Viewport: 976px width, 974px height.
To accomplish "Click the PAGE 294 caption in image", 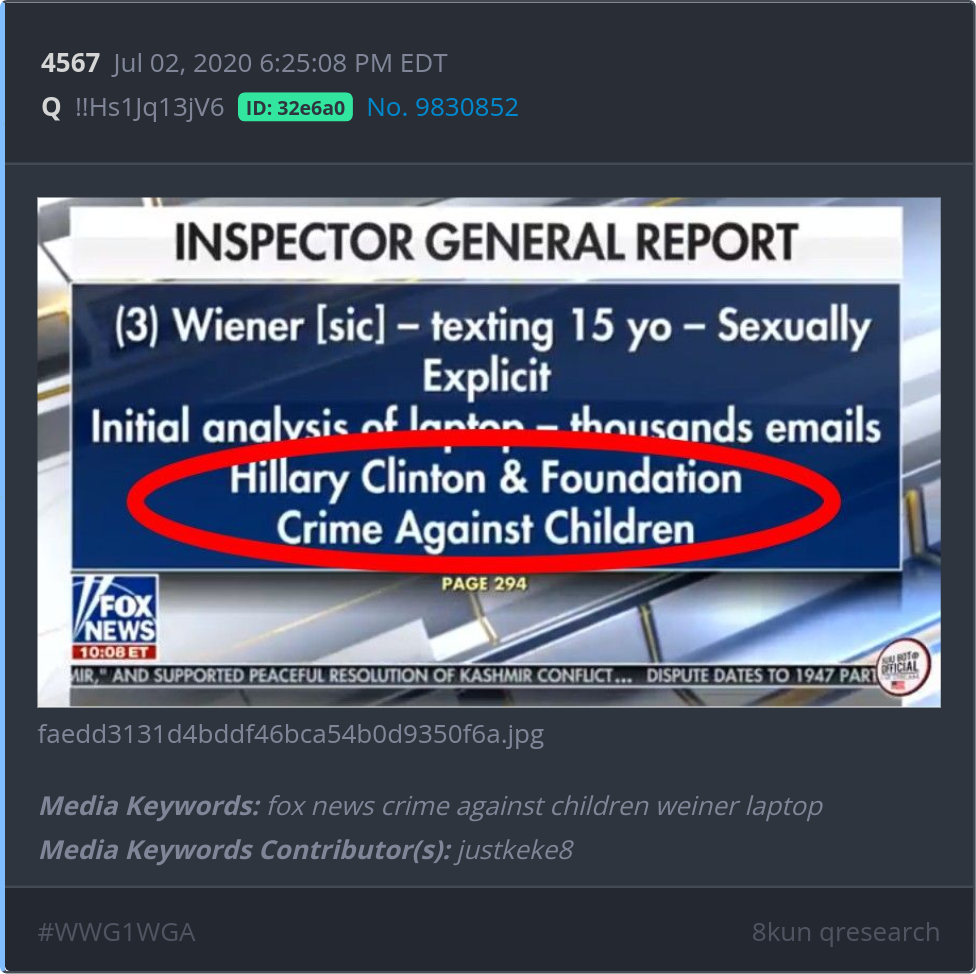I will click(x=484, y=584).
